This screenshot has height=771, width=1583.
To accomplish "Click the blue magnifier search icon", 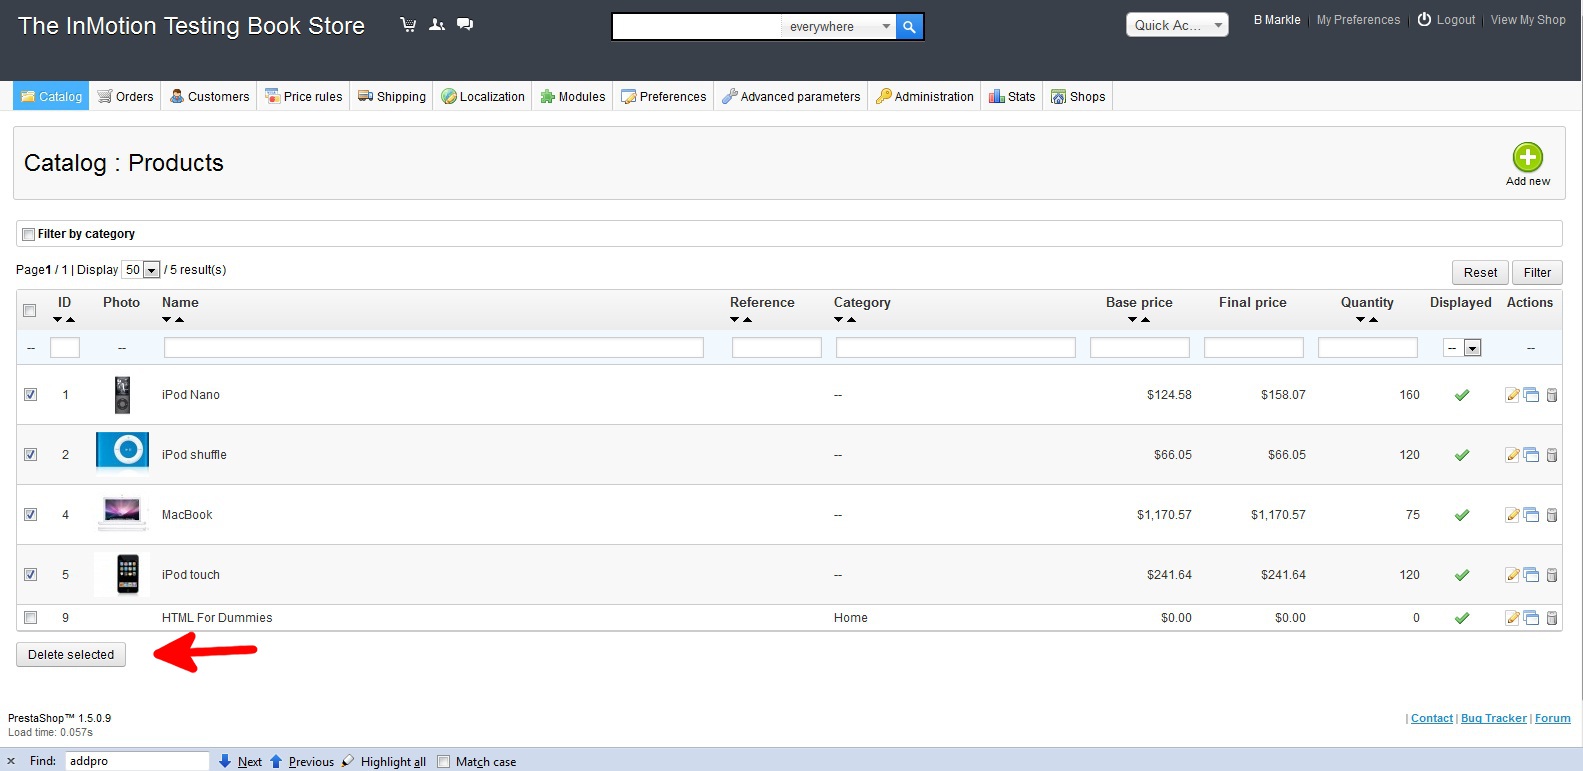I will coord(909,27).
